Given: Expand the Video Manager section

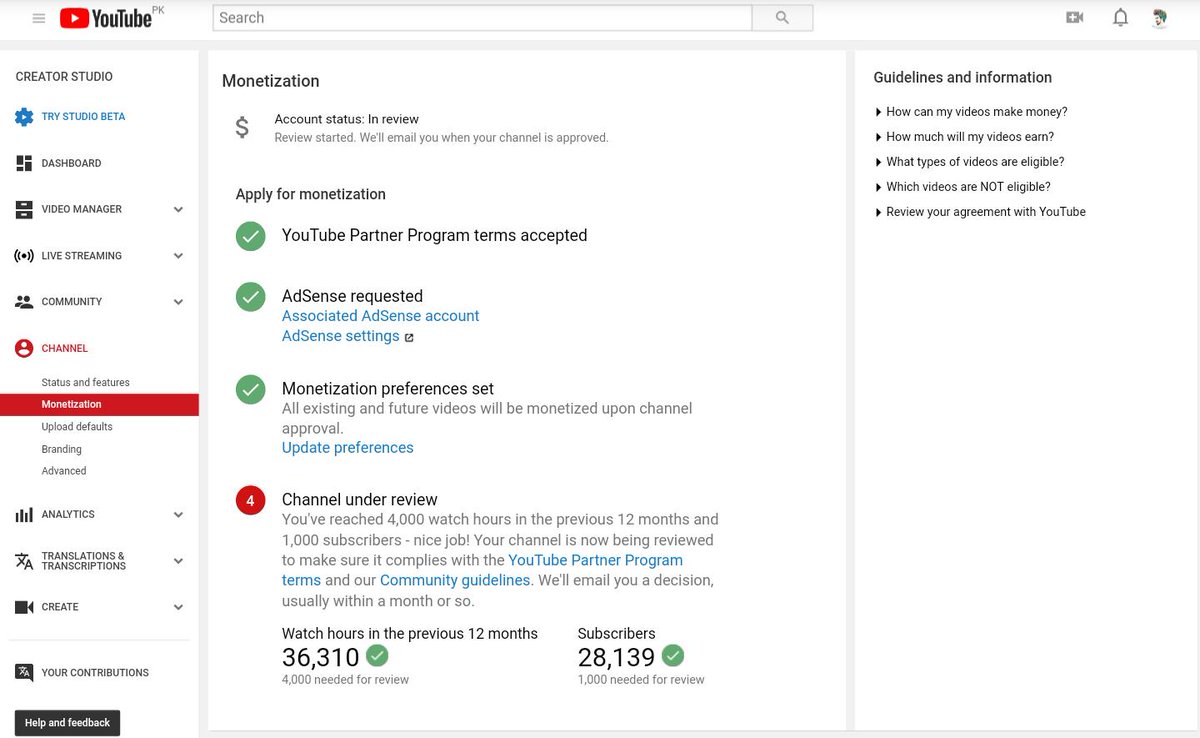Looking at the screenshot, I should coord(178,210).
